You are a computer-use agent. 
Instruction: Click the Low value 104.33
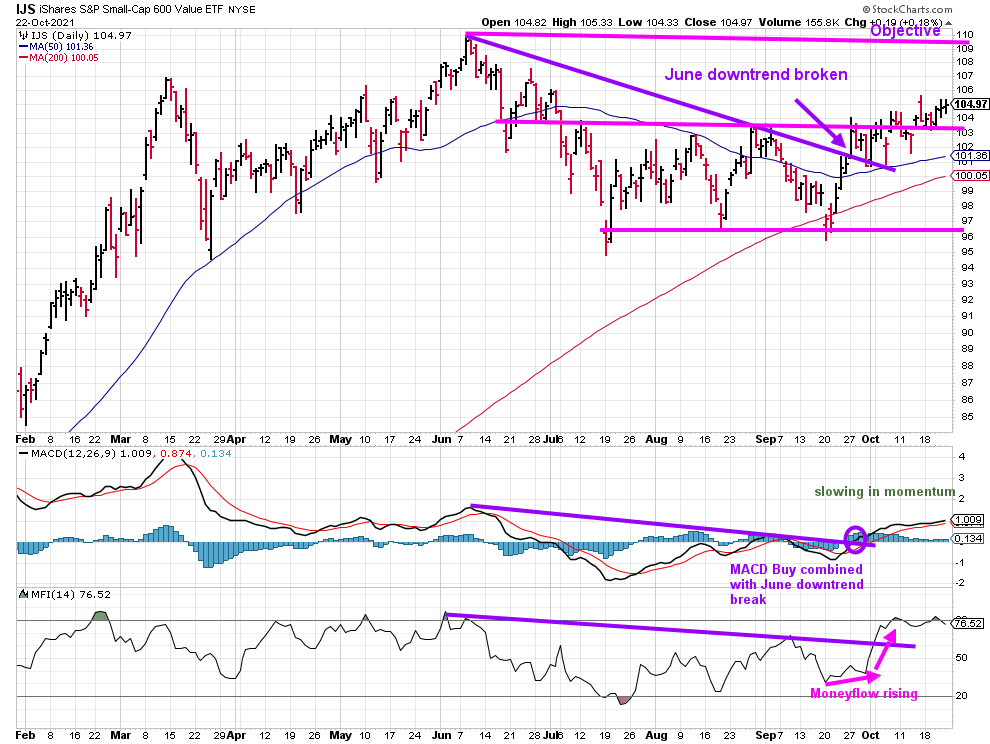point(661,23)
